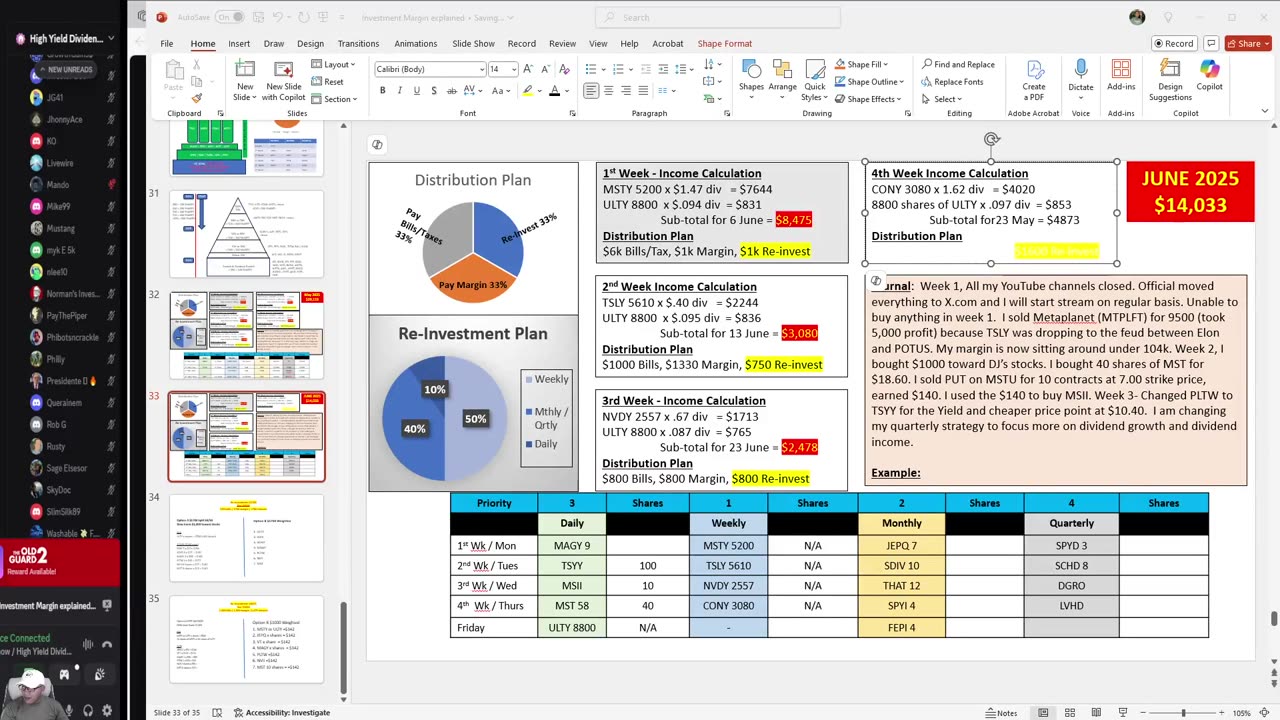
Task: Align text left
Action: coord(591,91)
